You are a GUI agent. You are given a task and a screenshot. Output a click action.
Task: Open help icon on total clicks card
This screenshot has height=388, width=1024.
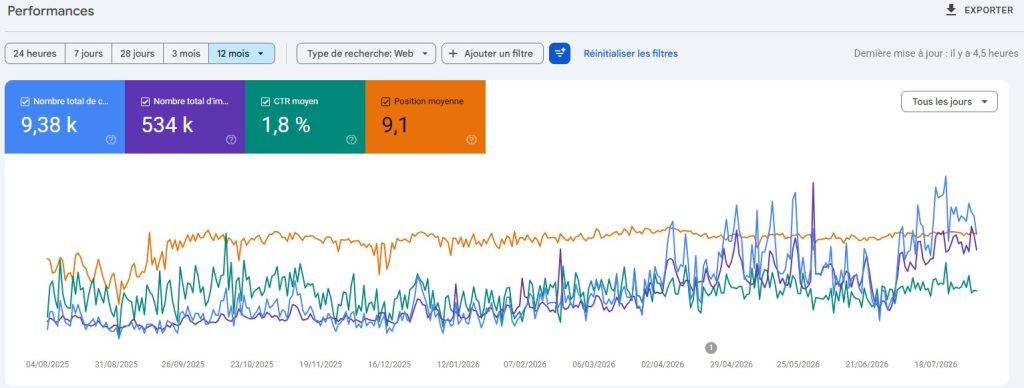111,139
